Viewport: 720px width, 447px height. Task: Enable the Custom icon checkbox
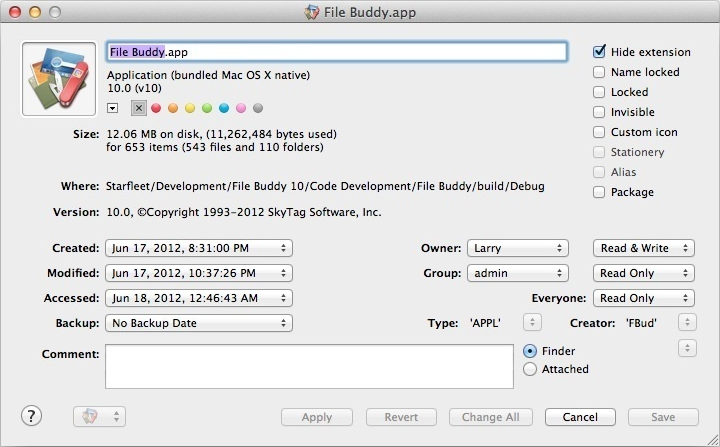click(x=599, y=132)
